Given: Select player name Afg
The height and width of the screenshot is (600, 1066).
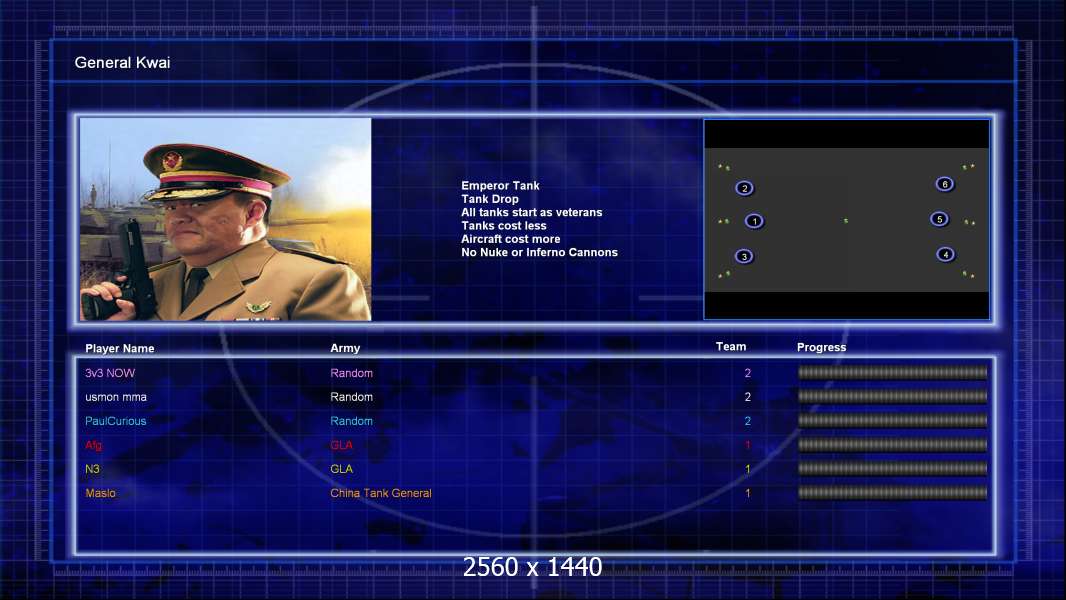Looking at the screenshot, I should pos(93,445).
